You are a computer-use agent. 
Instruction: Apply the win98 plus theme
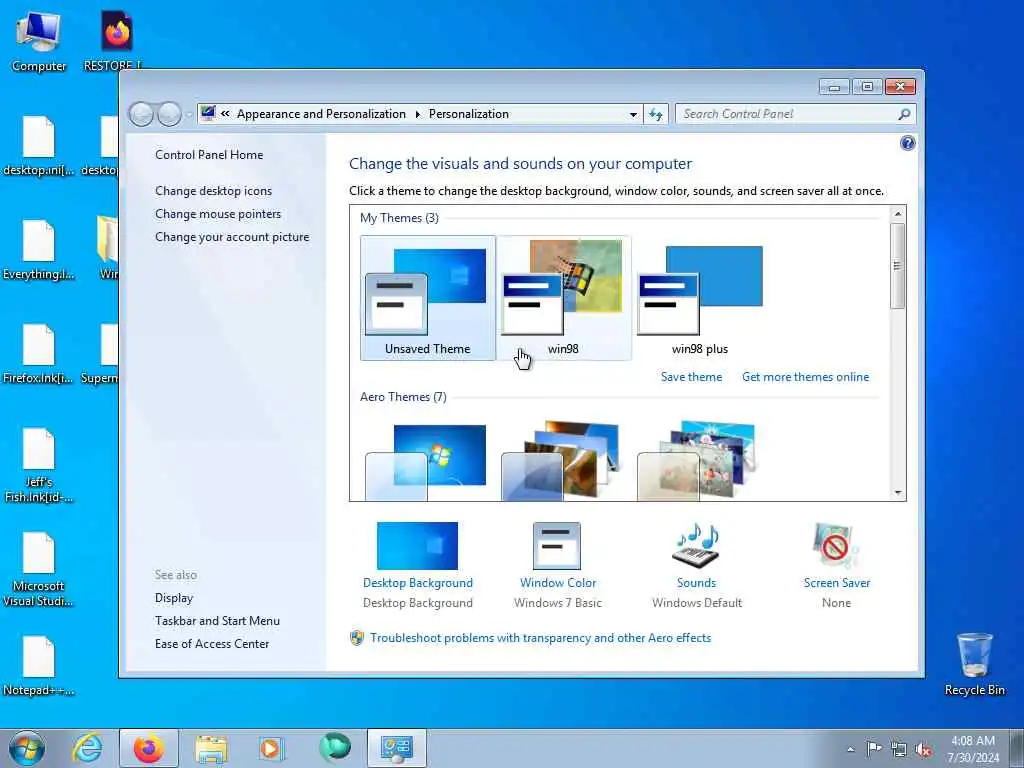[699, 298]
